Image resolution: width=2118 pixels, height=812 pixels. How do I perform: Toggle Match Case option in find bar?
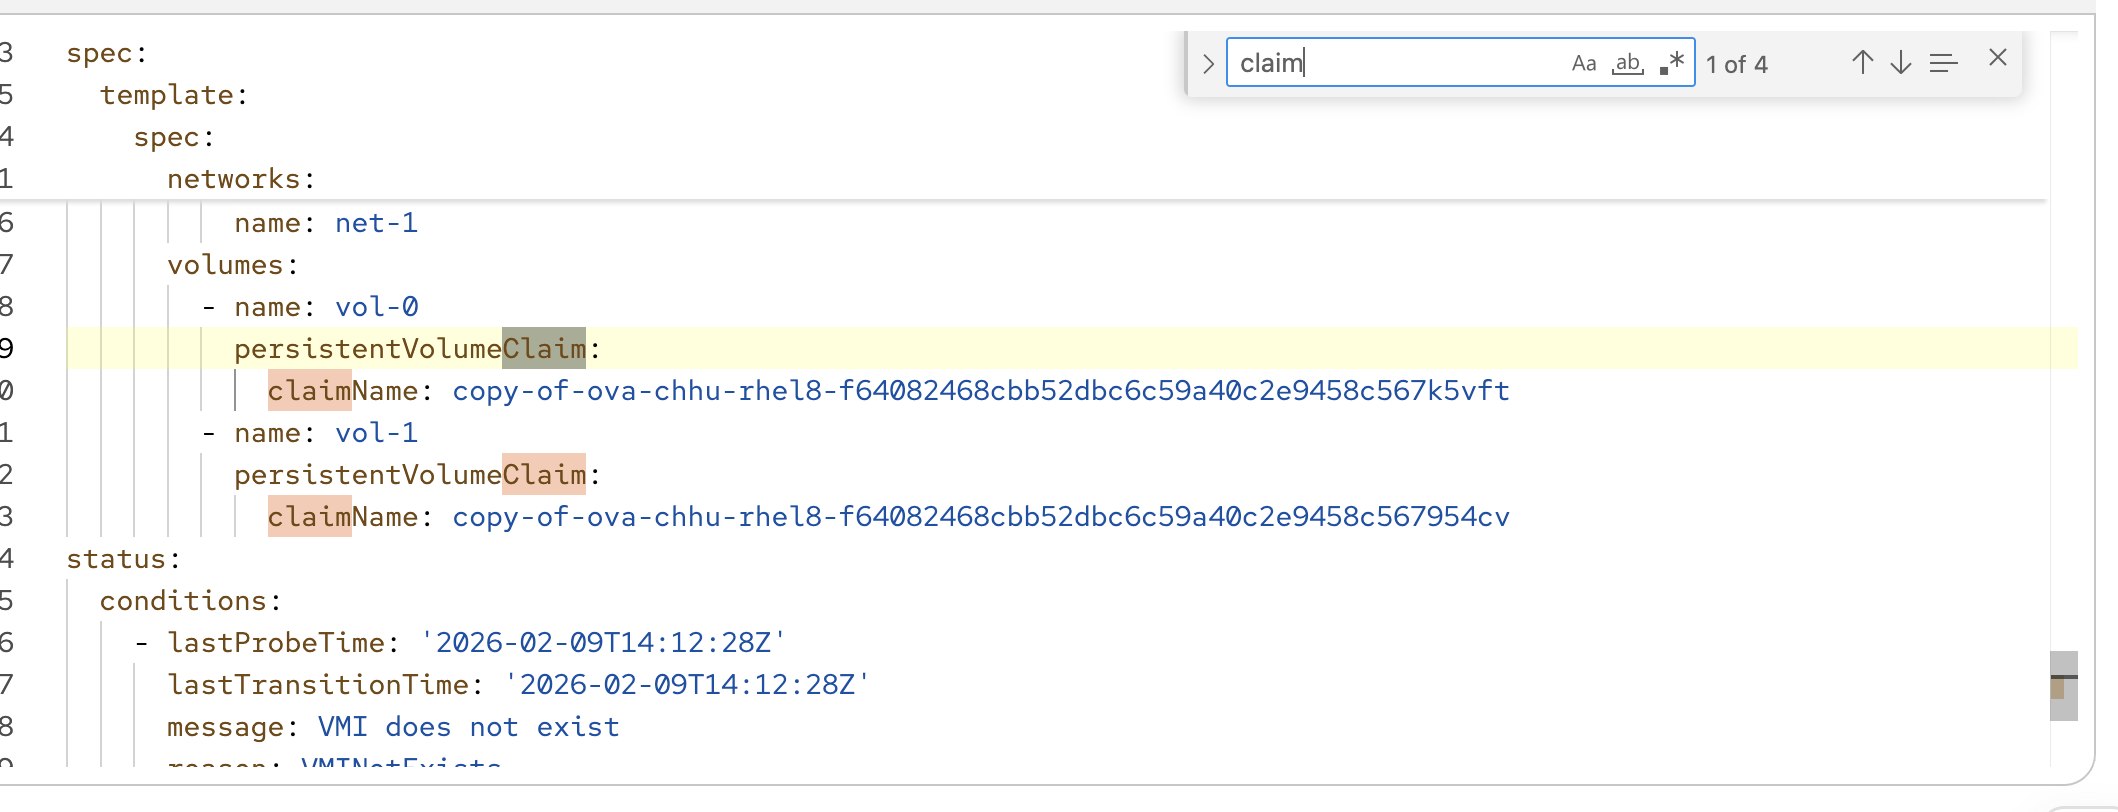1583,64
